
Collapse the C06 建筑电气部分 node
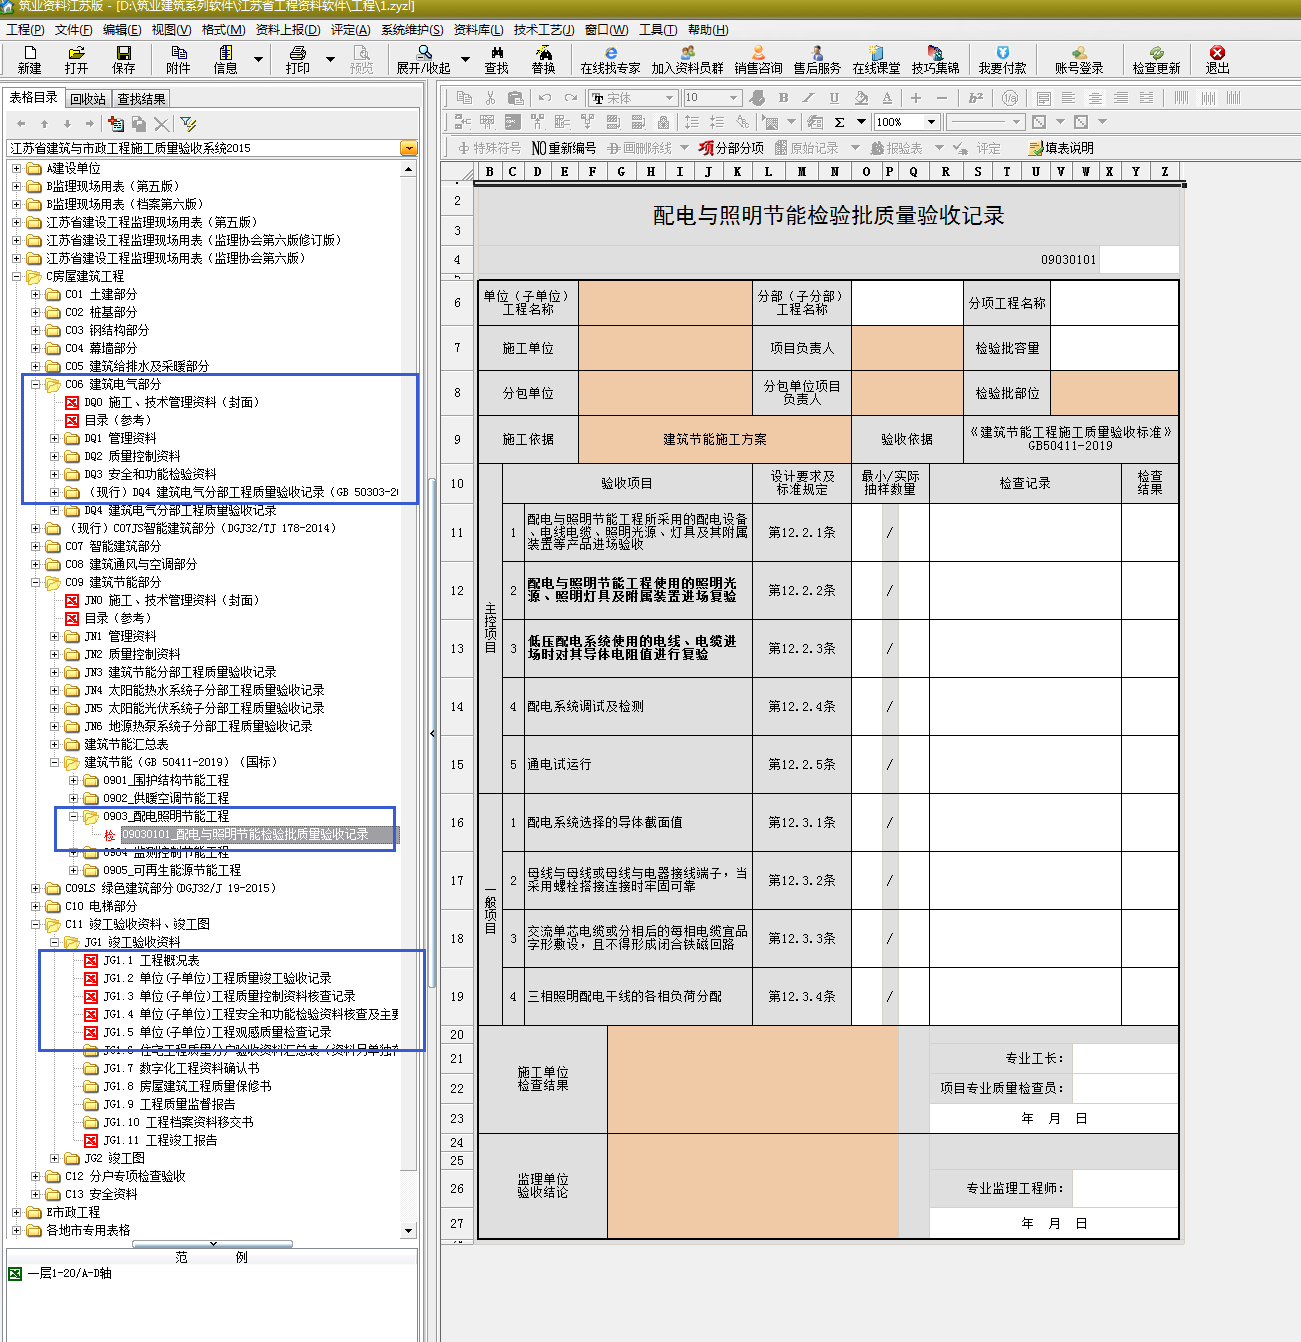(36, 384)
